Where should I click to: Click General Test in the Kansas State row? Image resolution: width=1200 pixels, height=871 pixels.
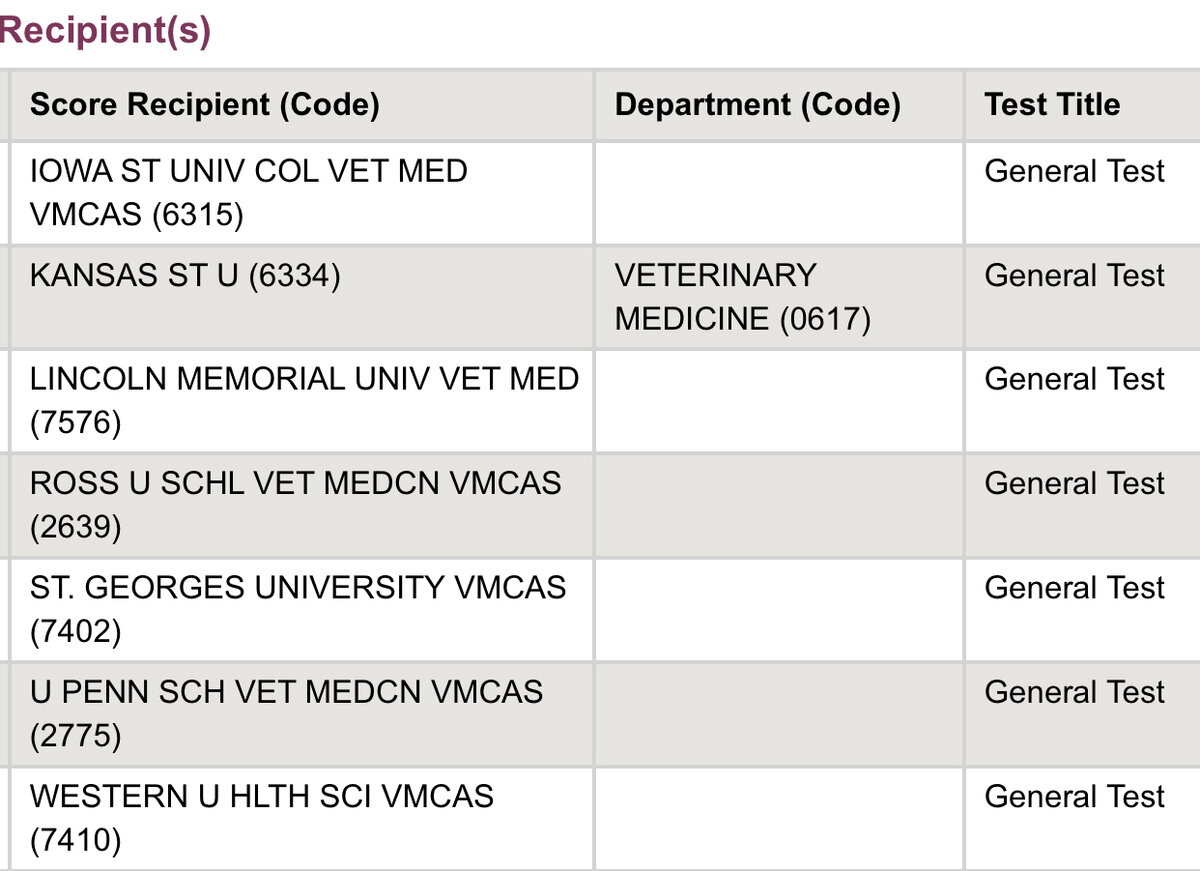click(x=1074, y=276)
